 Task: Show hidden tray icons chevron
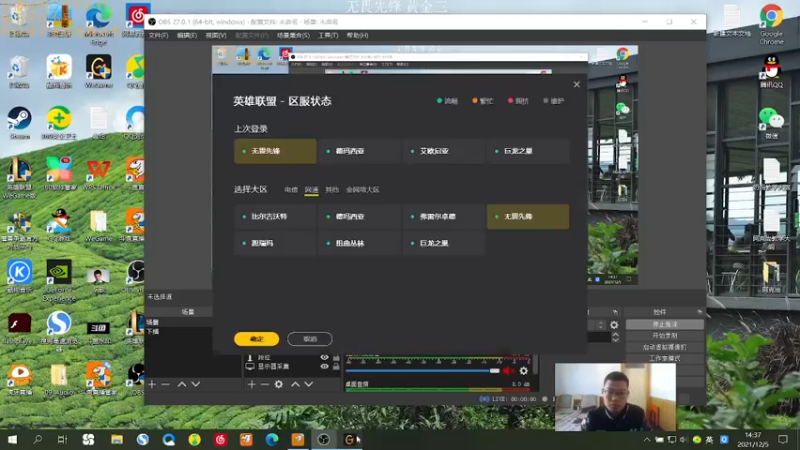tap(647, 439)
